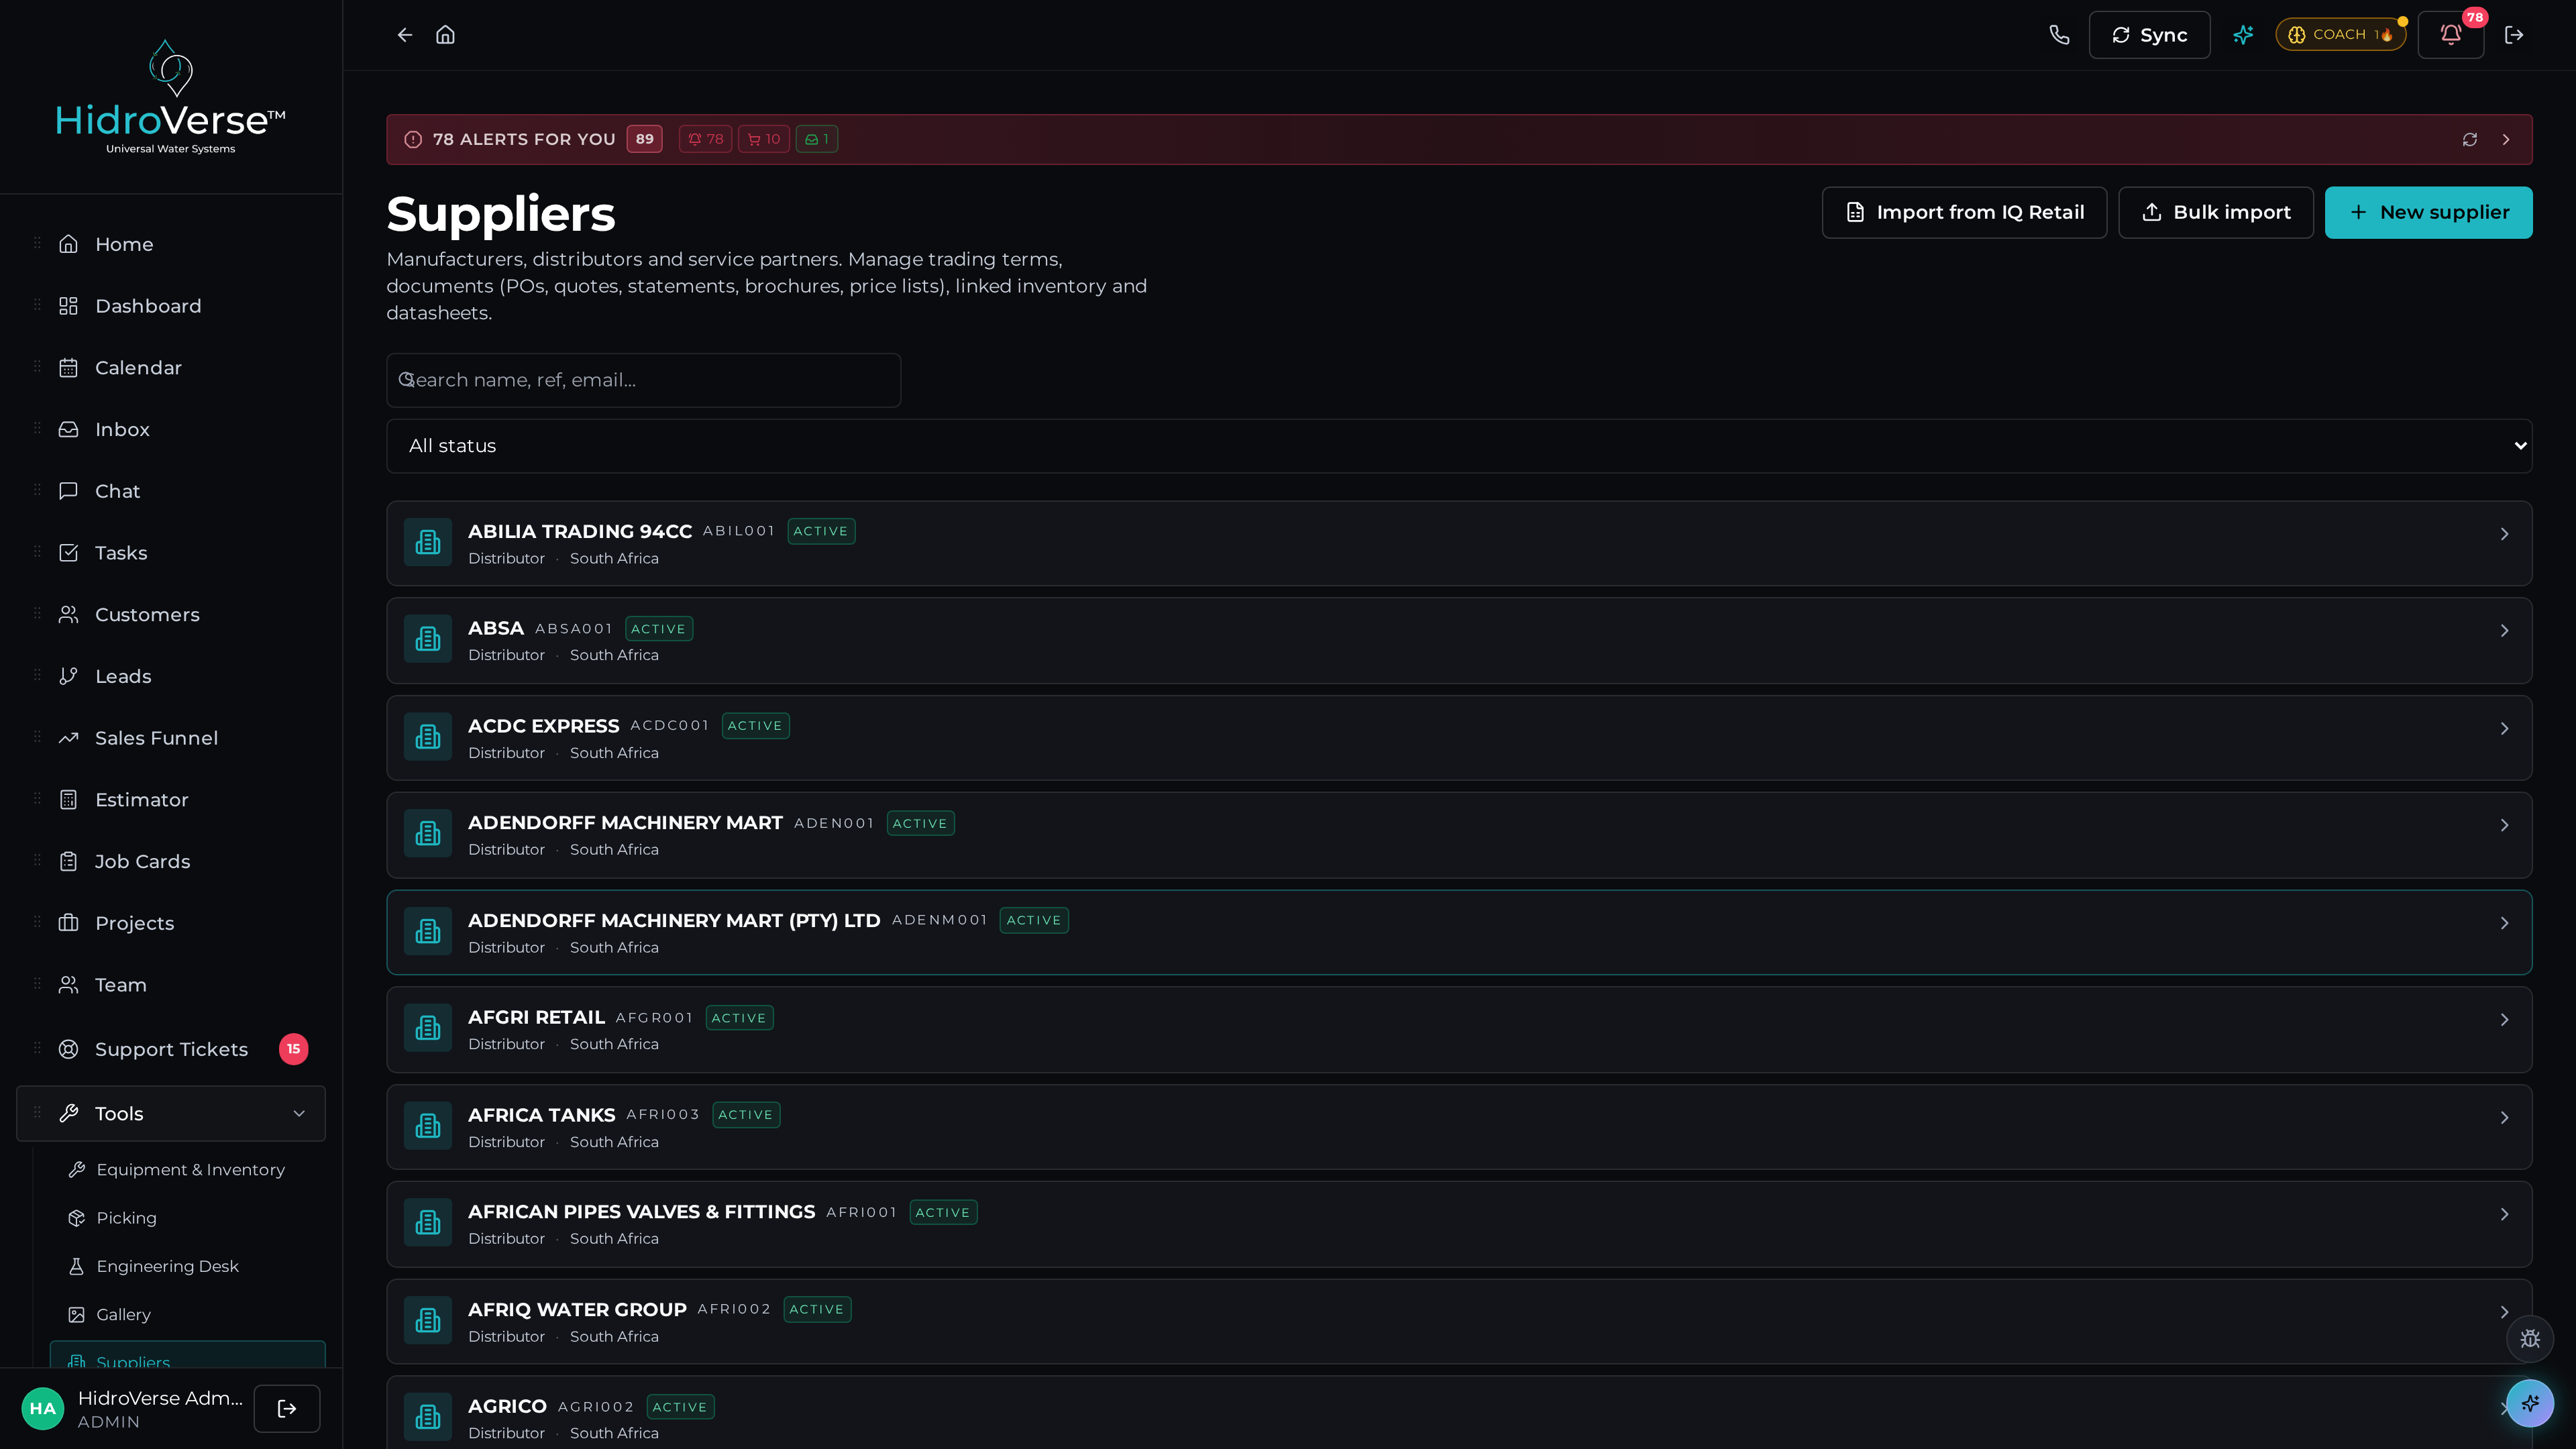Click the Bulk import button
The image size is (2576, 1449).
[x=2215, y=212]
